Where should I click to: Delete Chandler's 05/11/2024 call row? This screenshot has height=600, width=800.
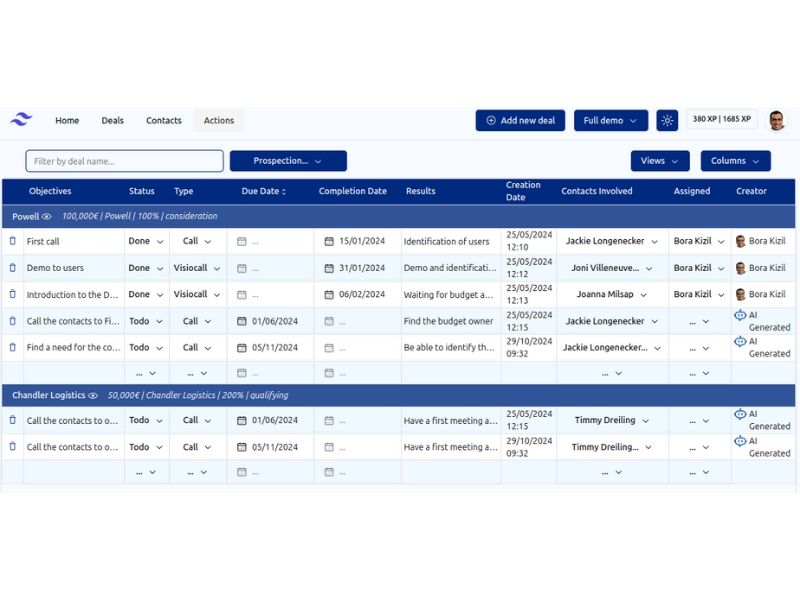(x=13, y=446)
